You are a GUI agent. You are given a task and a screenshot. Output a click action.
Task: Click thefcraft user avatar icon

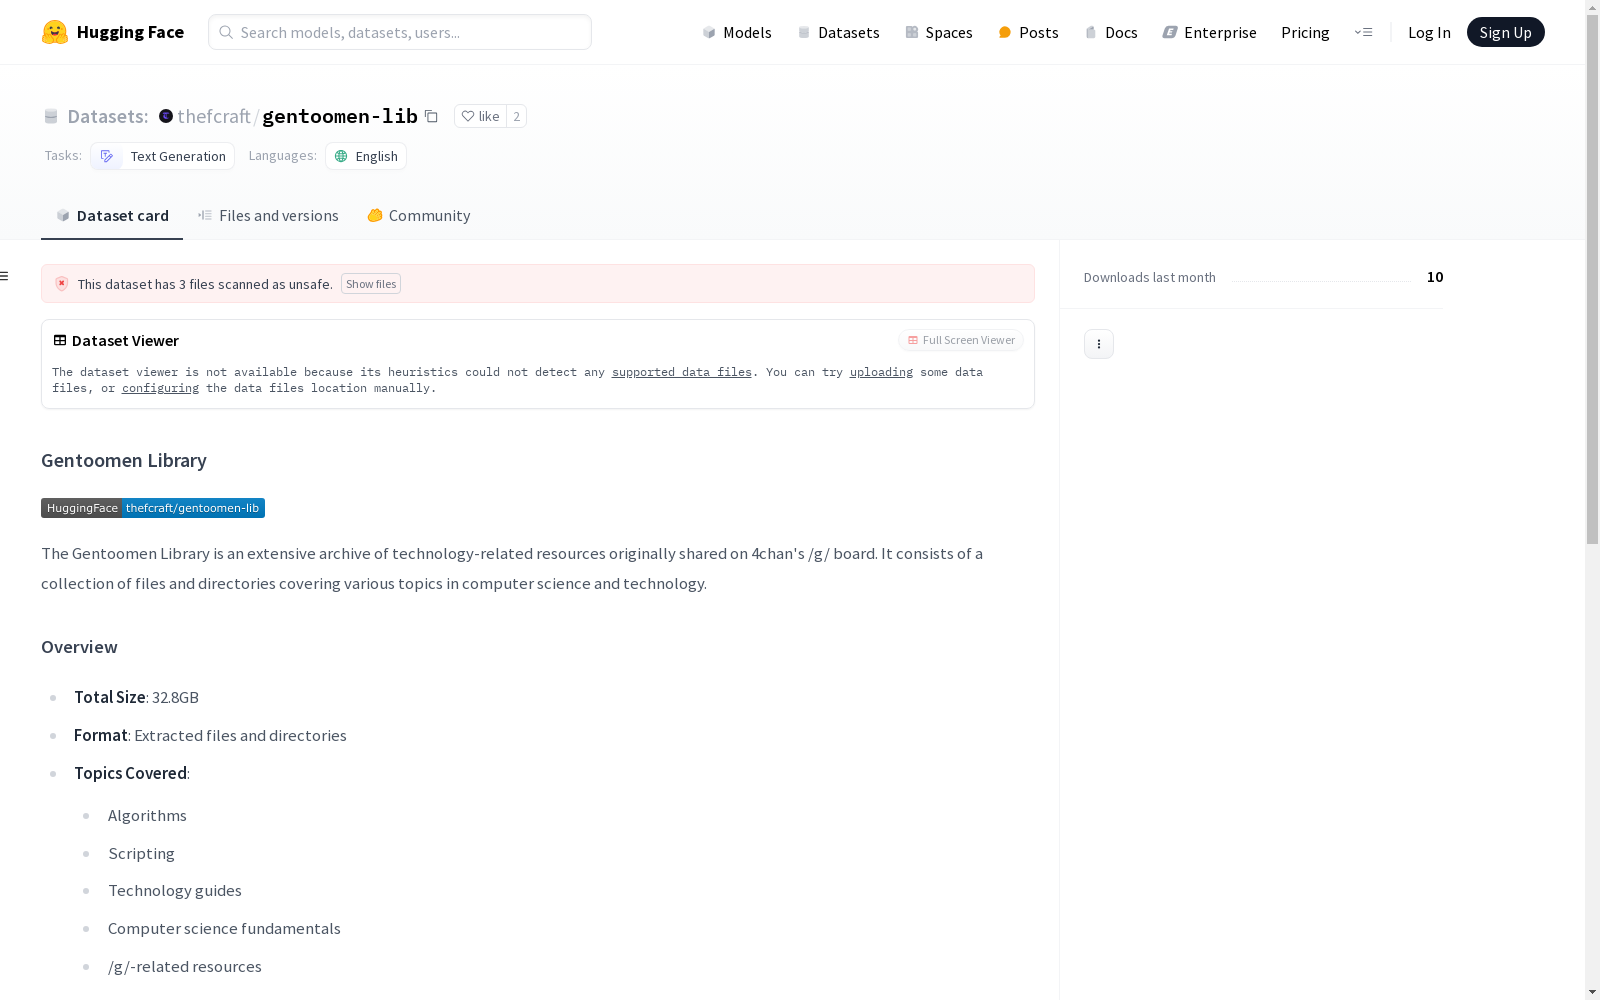coord(166,116)
